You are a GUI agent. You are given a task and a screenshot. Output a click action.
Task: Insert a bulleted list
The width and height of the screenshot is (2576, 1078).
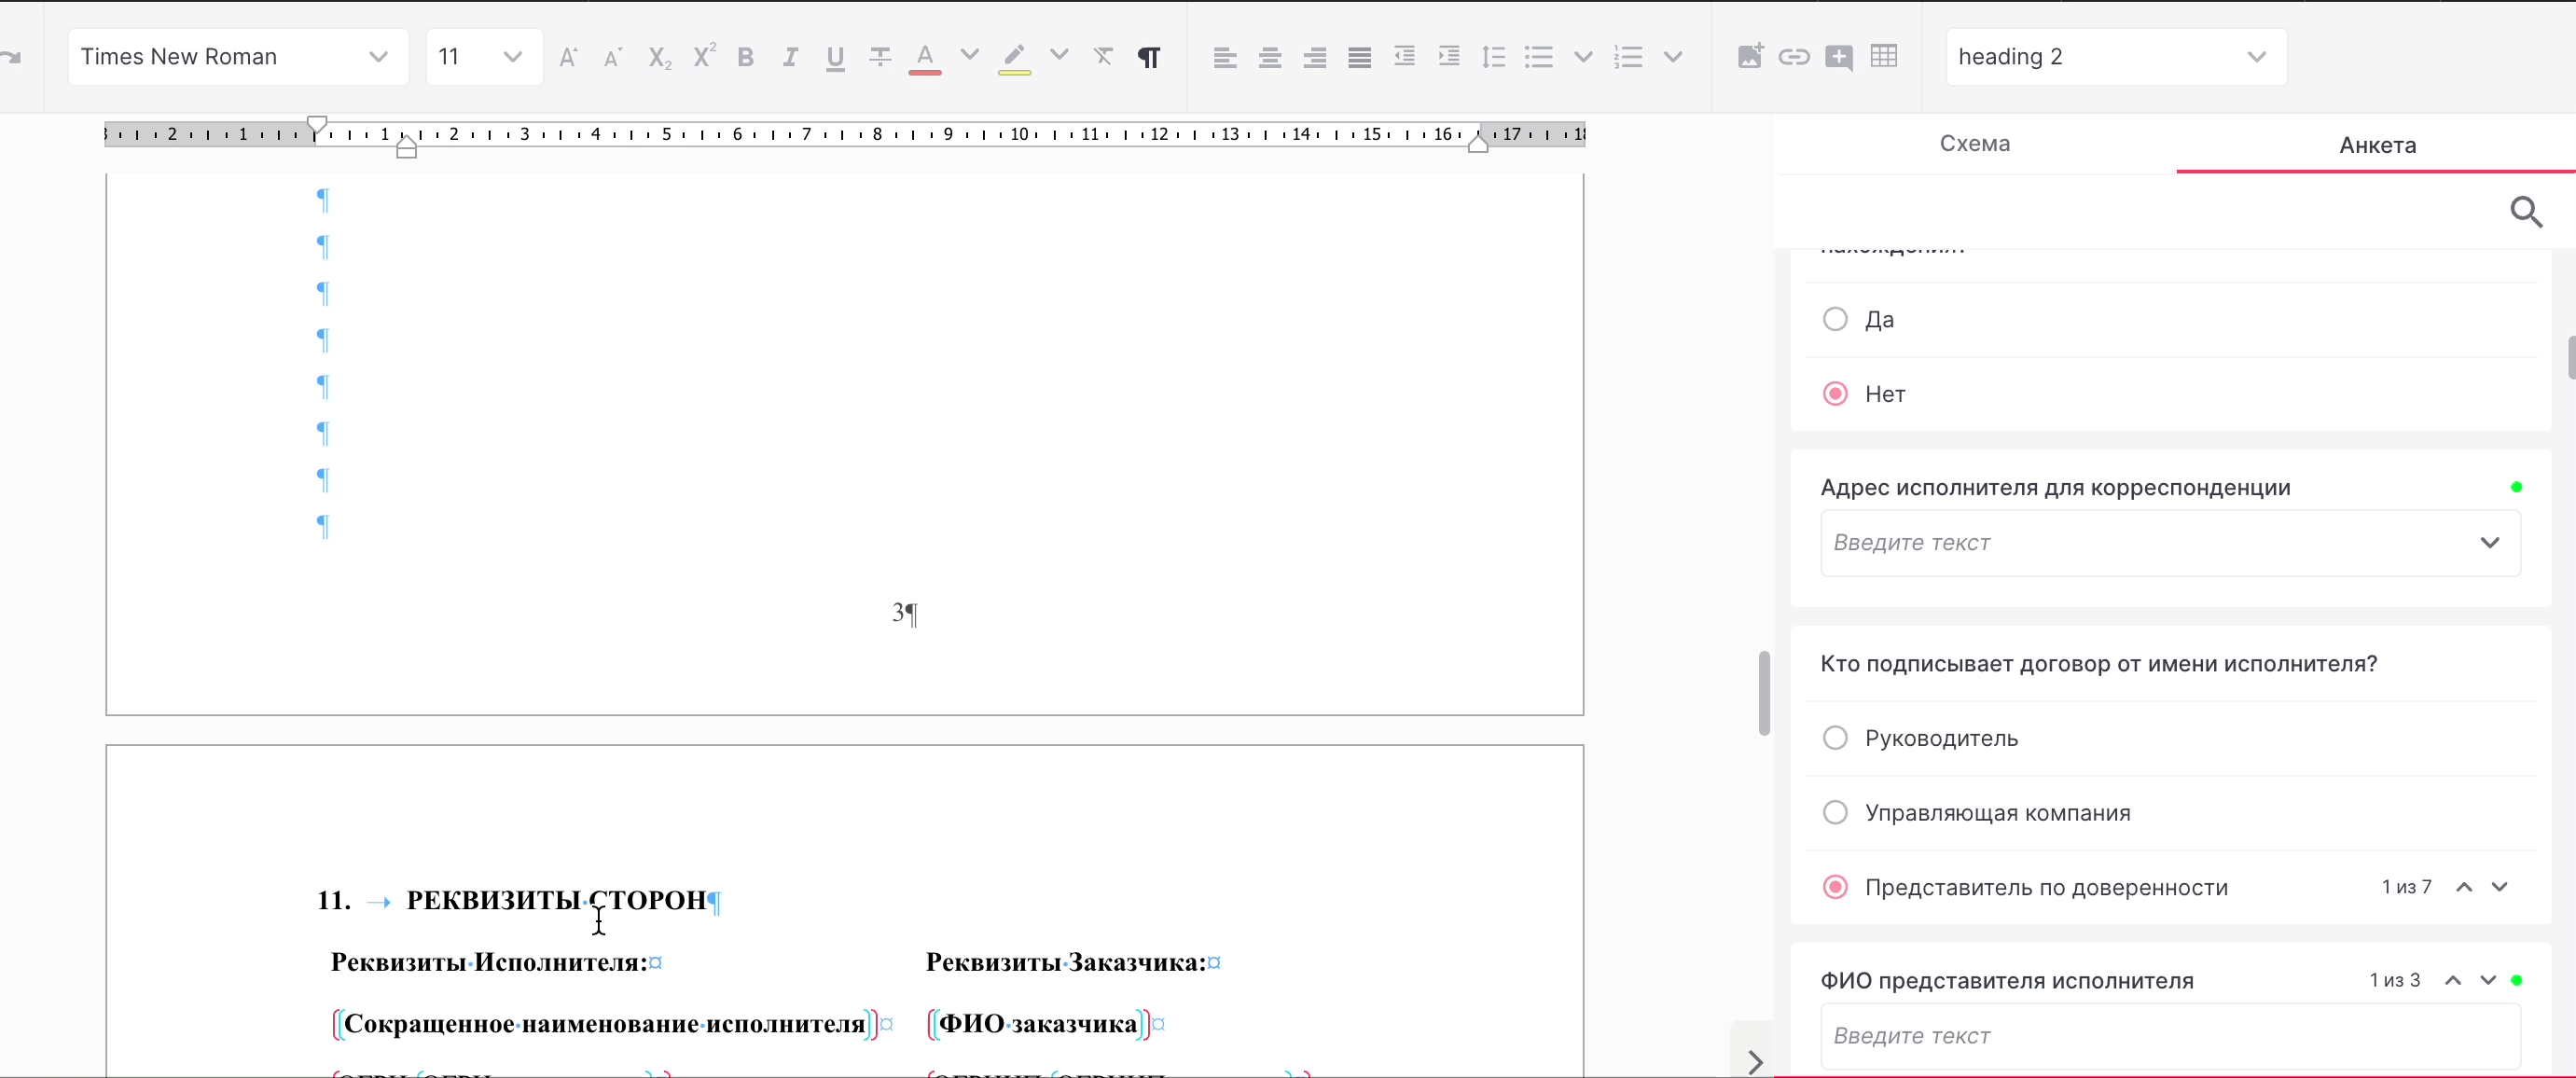click(1539, 57)
